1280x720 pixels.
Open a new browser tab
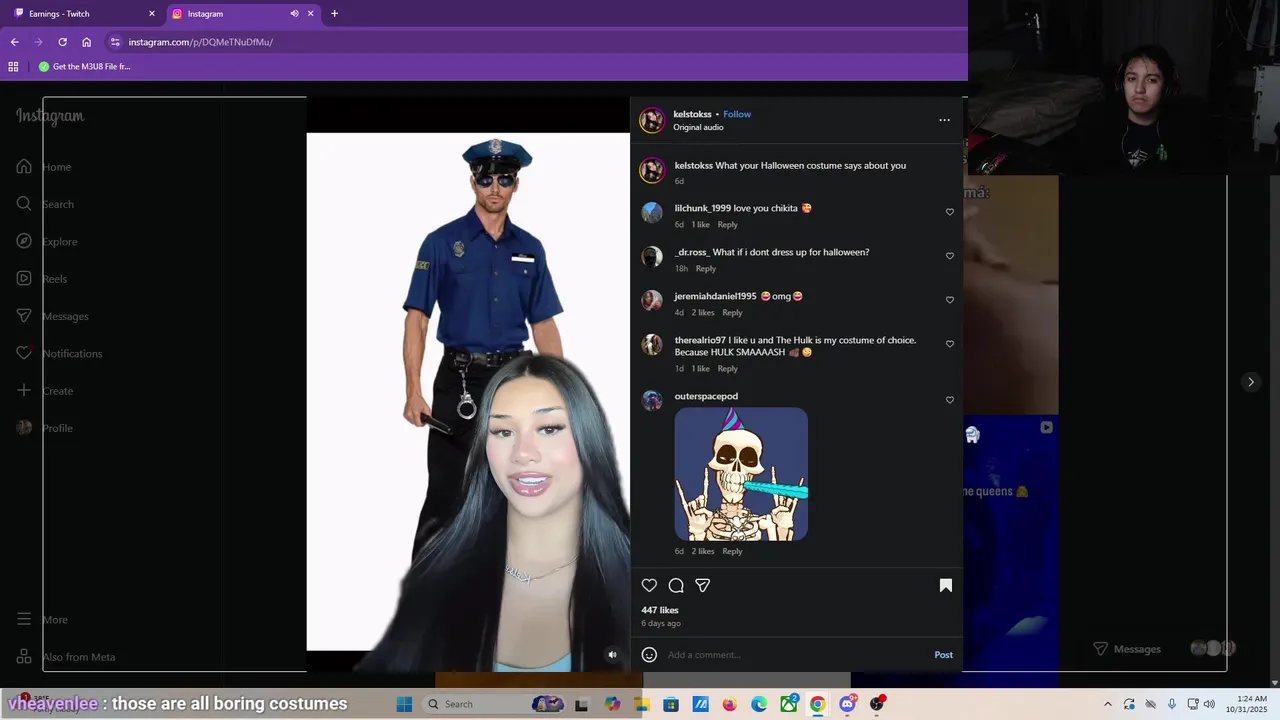click(x=334, y=14)
